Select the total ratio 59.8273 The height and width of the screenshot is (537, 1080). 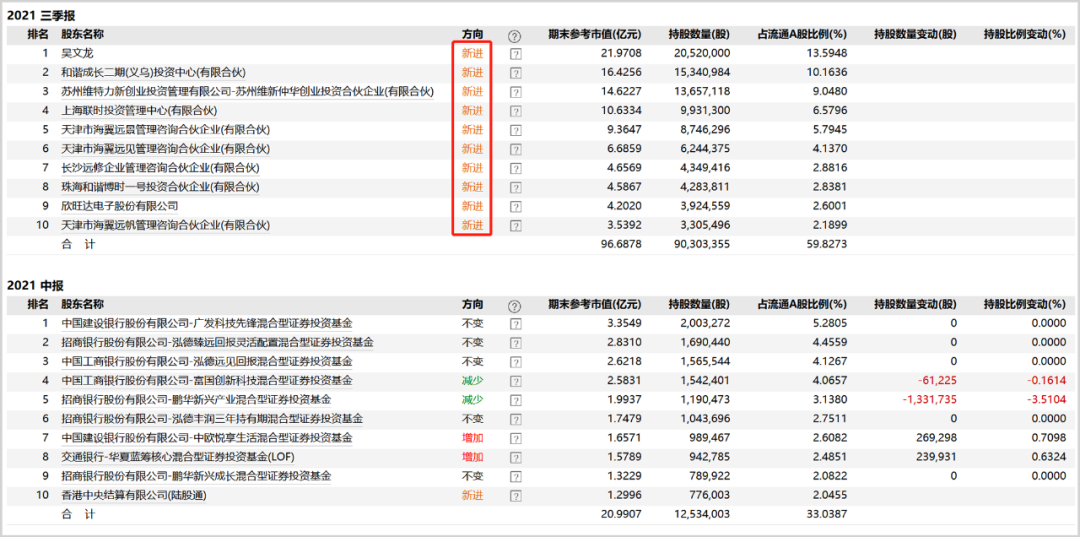pyautogui.click(x=827, y=244)
